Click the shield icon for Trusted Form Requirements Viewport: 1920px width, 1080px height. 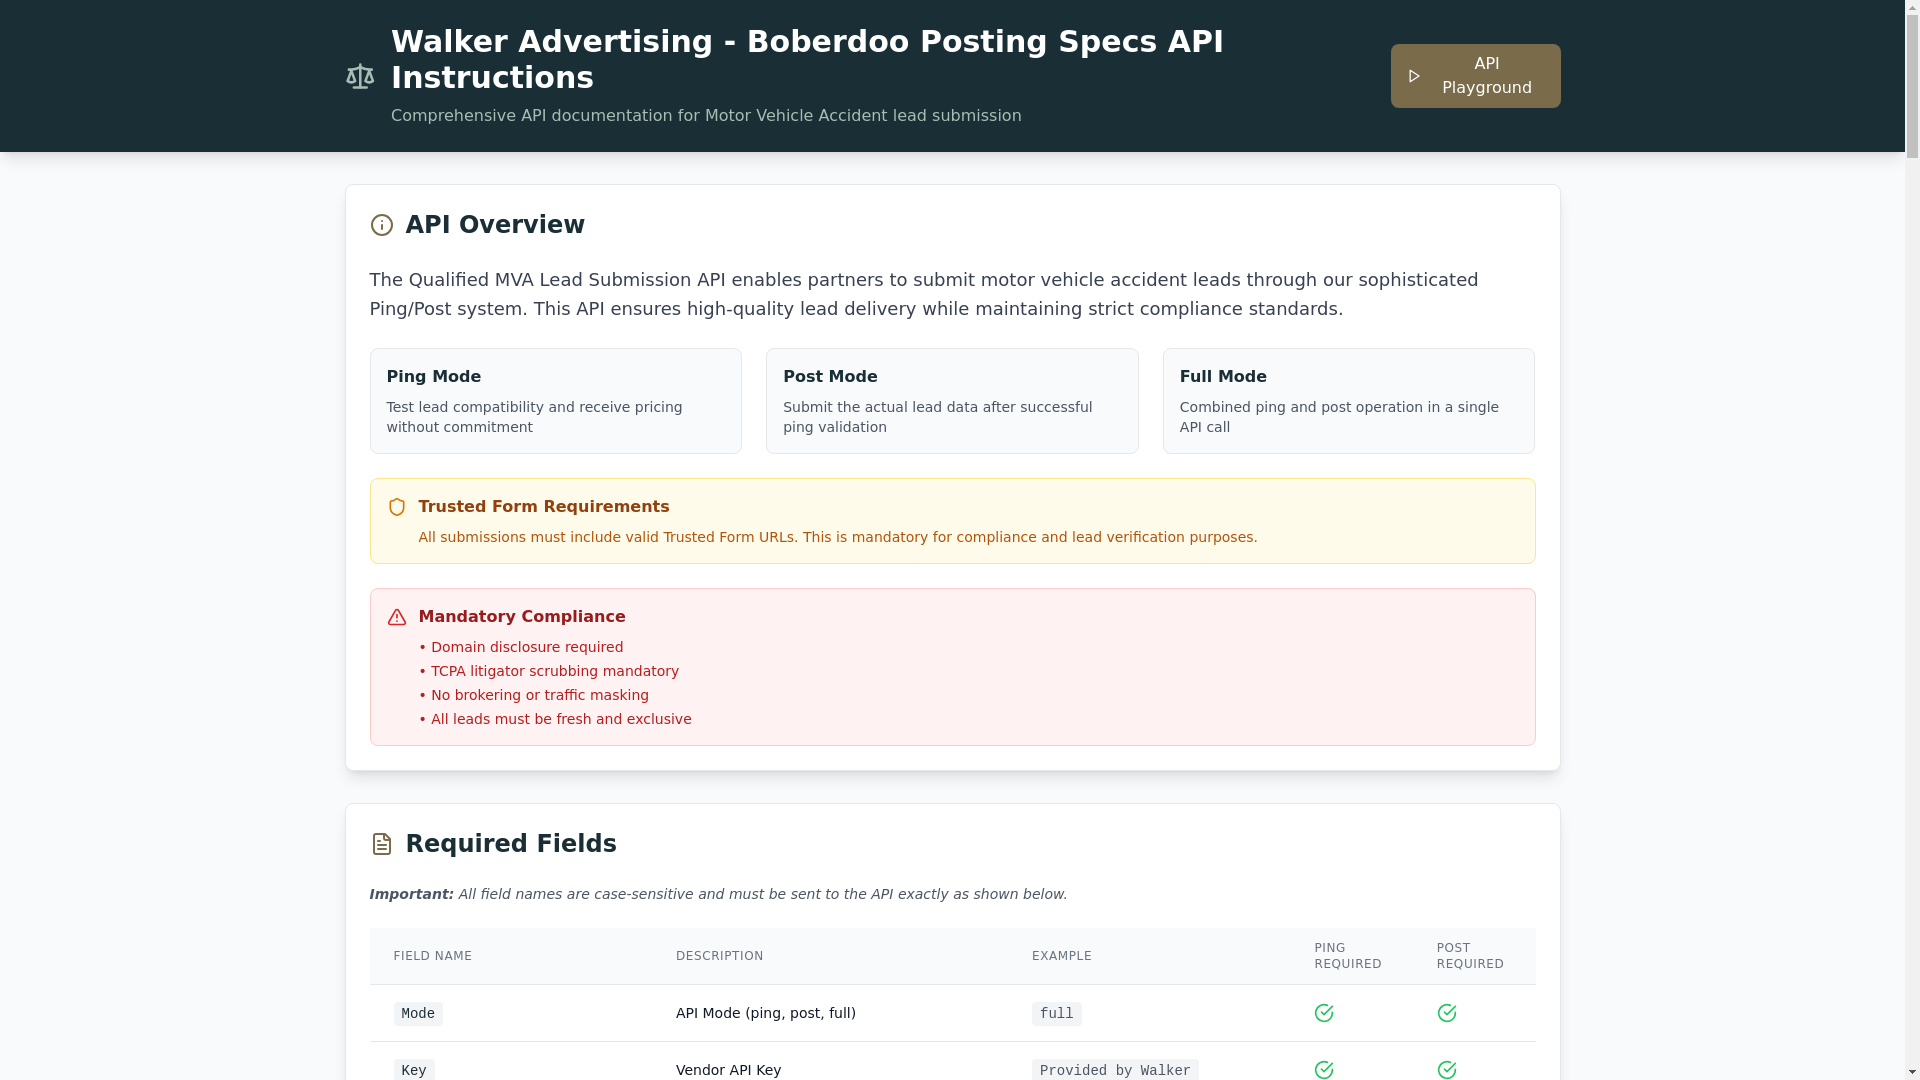(x=397, y=507)
